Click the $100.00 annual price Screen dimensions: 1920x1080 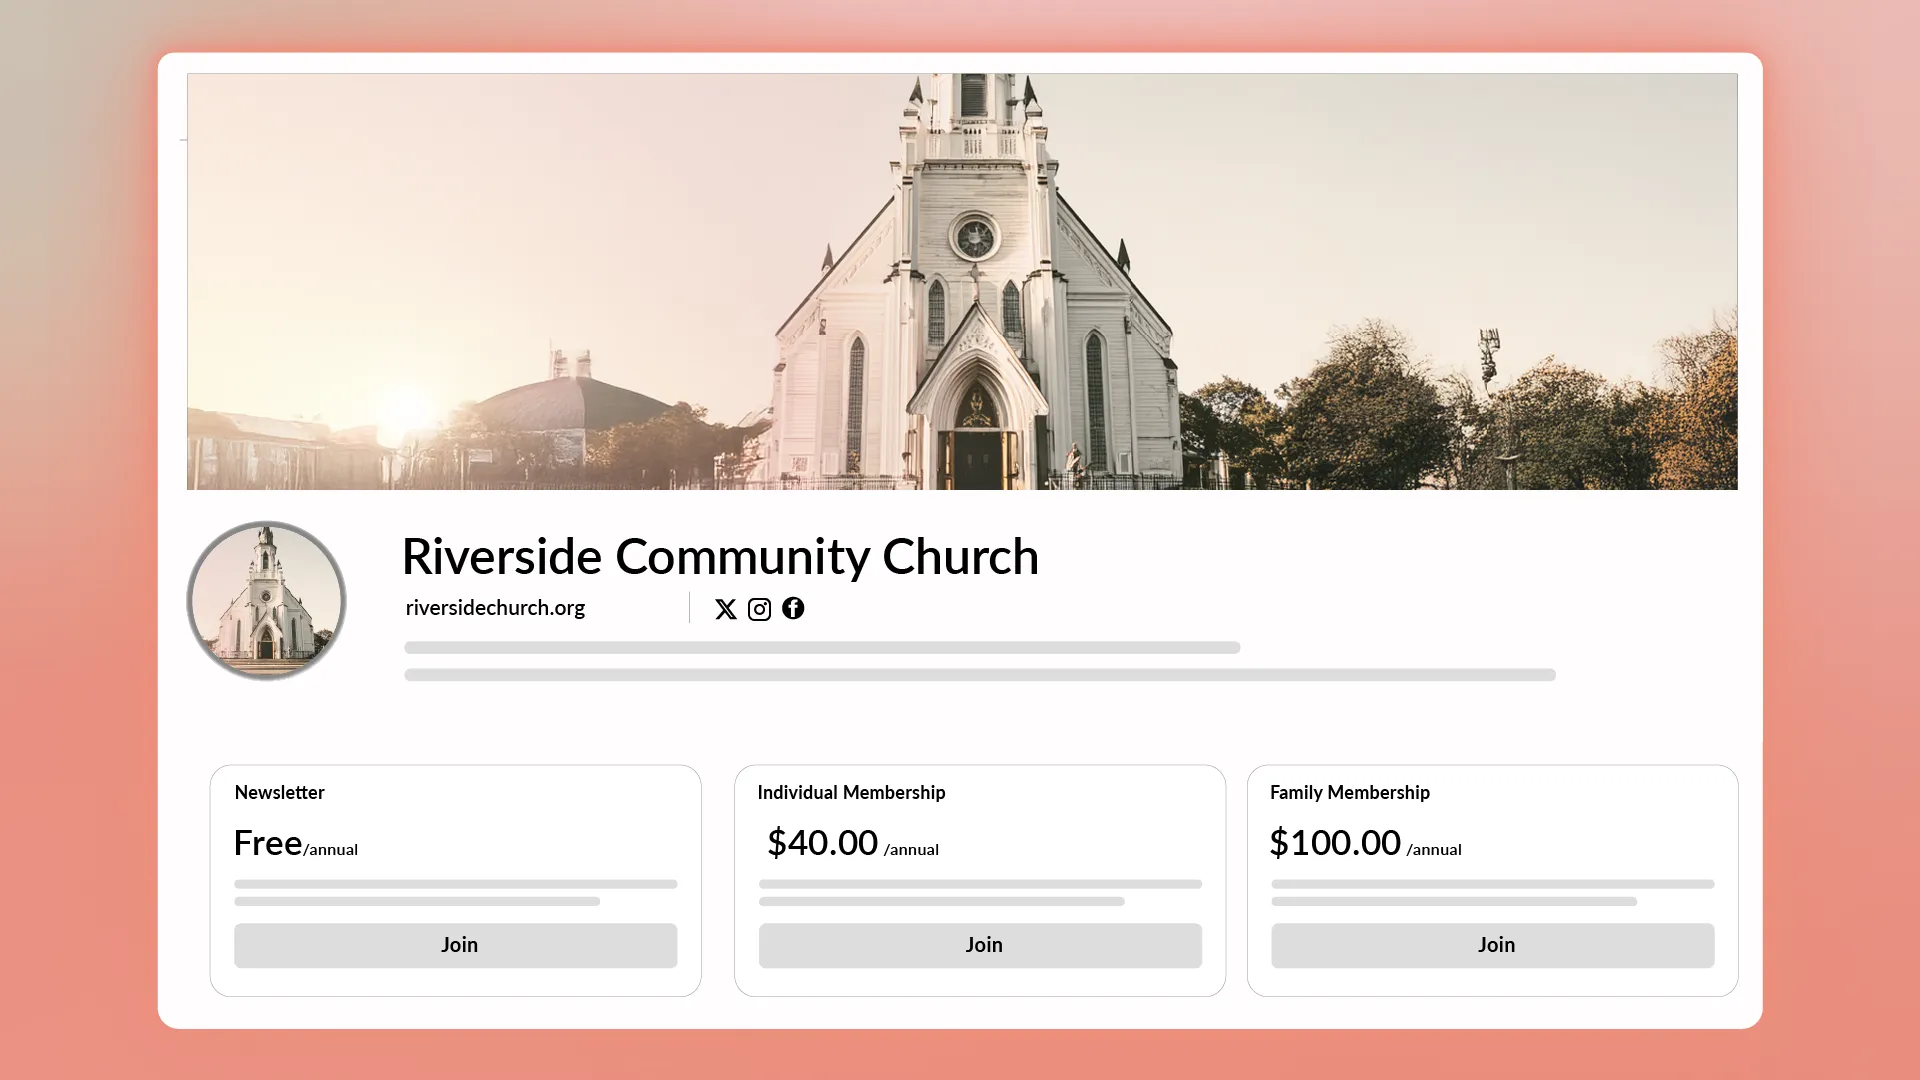click(1337, 843)
